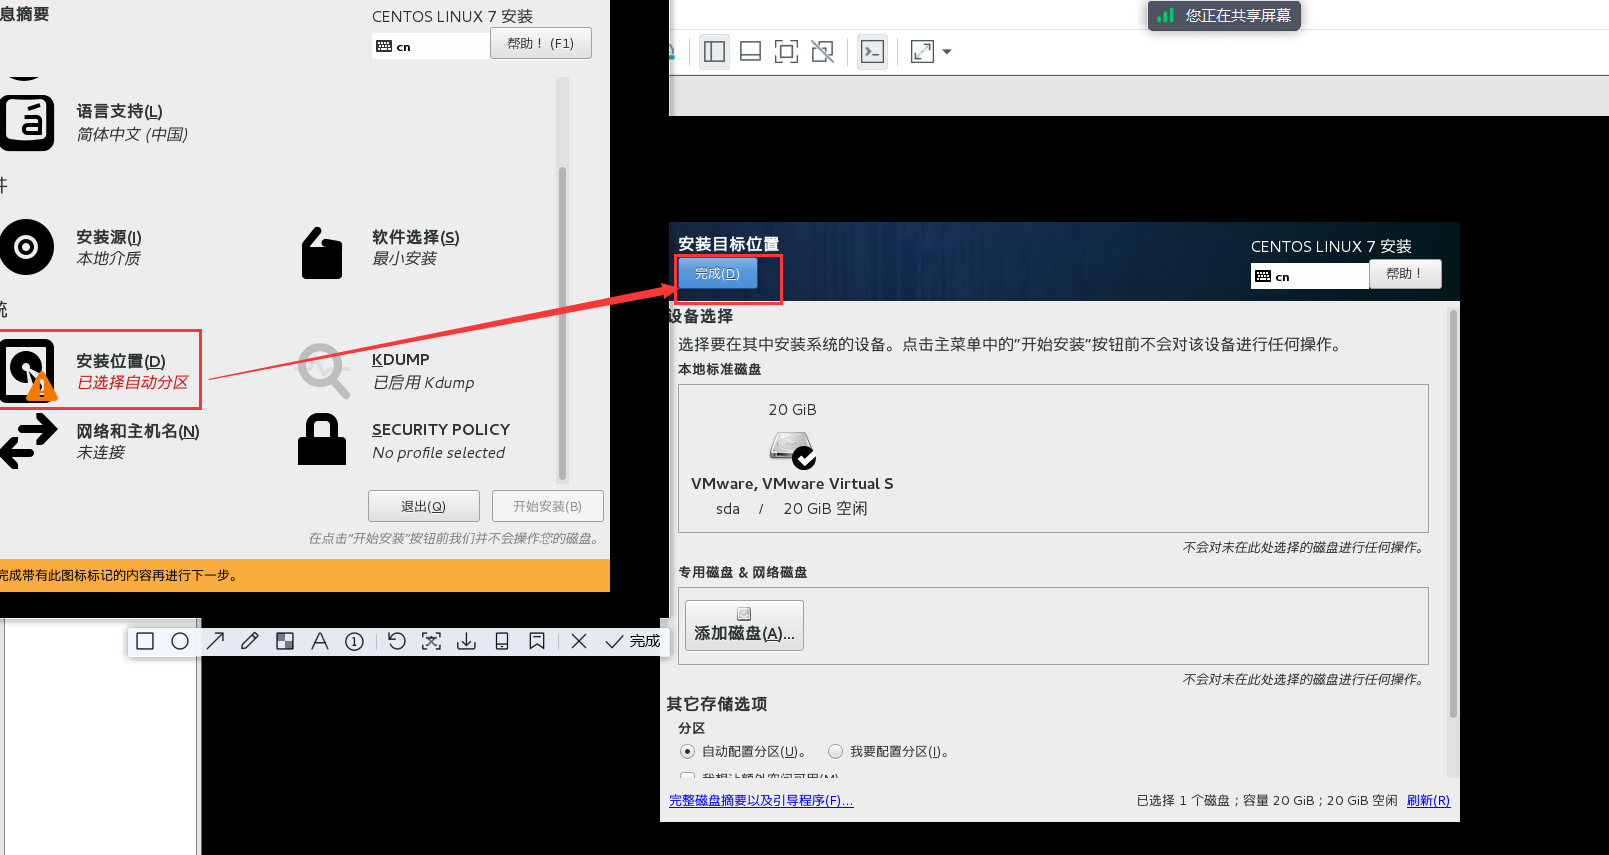Image resolution: width=1609 pixels, height=855 pixels.
Task: Open the KDUMP magnifier icon
Action: tap(324, 370)
